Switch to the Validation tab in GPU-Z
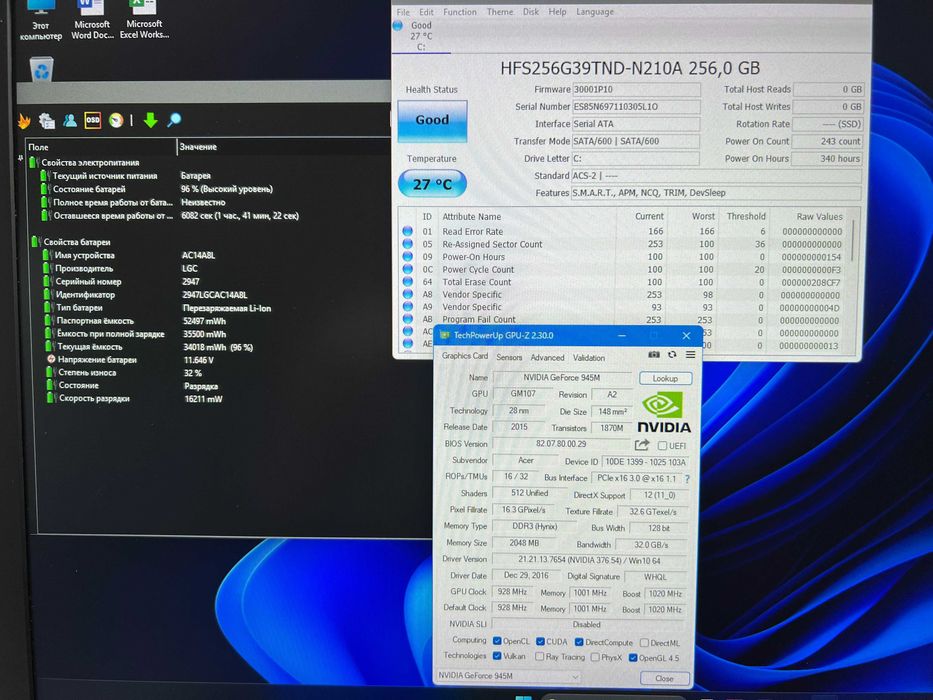The image size is (933, 700). 588,358
